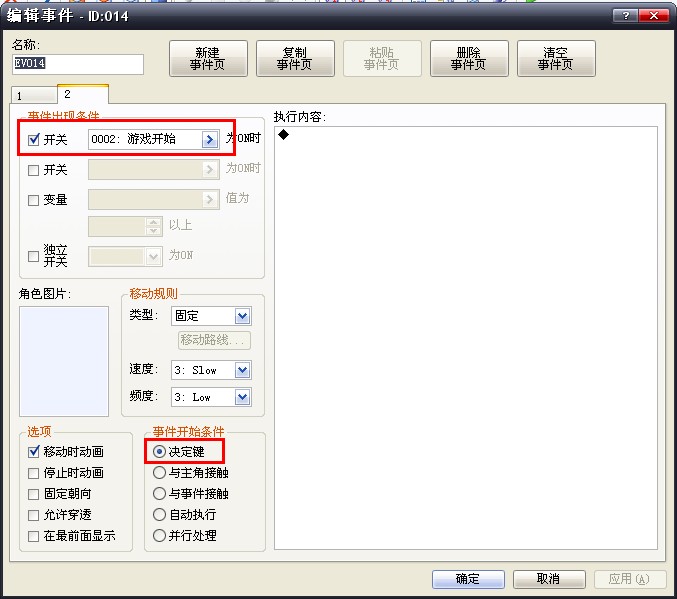Enable the second 开关 condition checkbox
The image size is (677, 599).
(x=33, y=170)
